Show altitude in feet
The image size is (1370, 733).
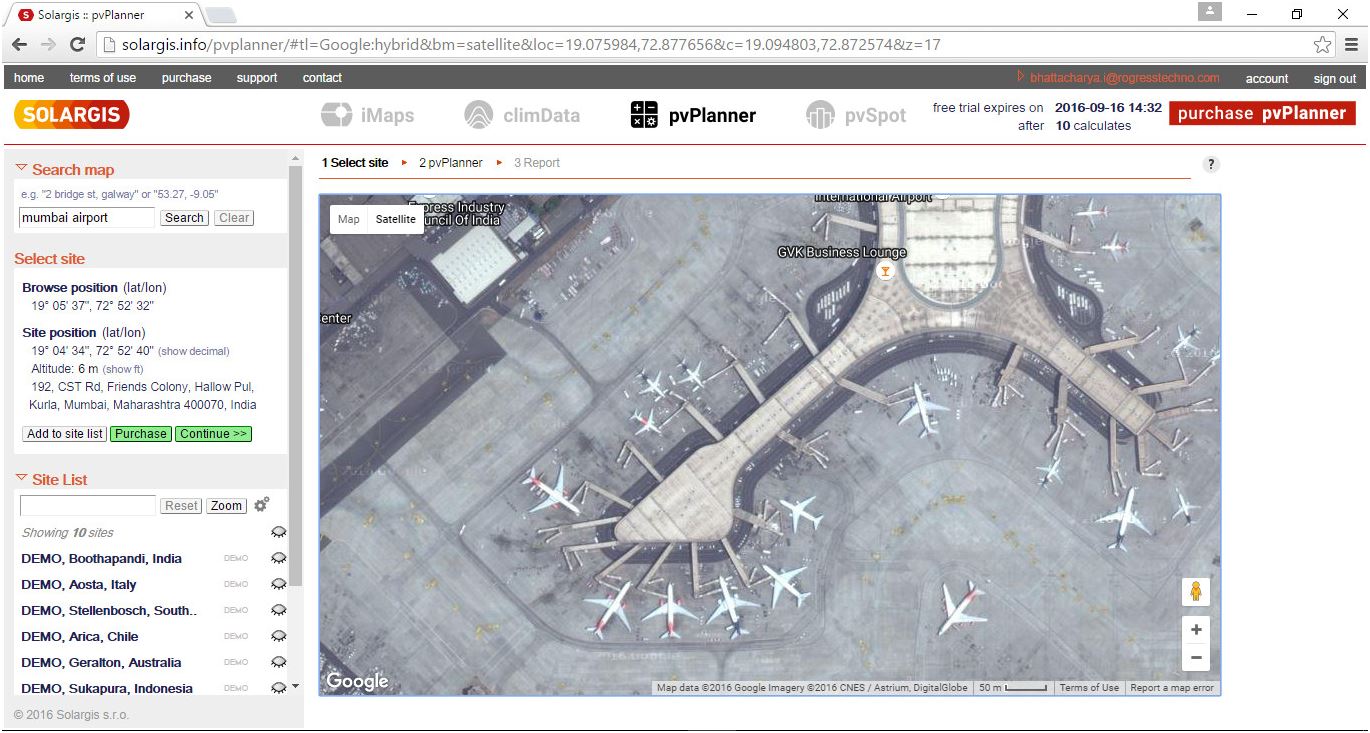[x=123, y=370]
